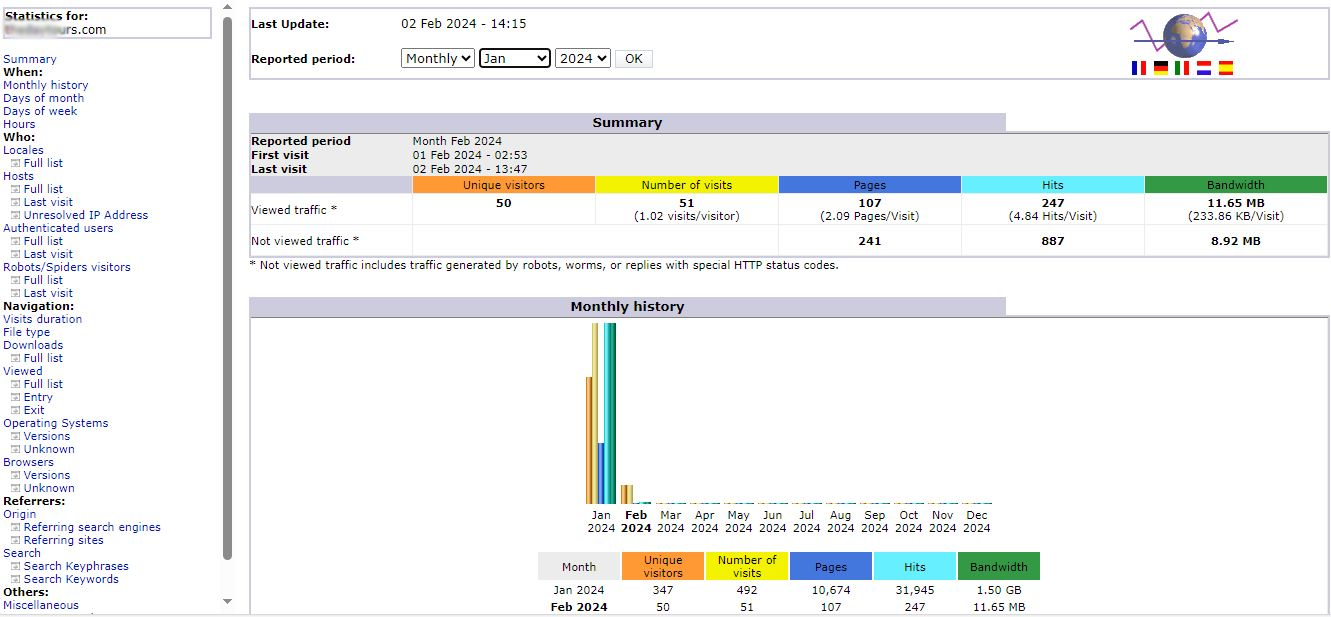Open the Authenticated users report
Viewport: 1331px width, 617px height.
coord(58,228)
